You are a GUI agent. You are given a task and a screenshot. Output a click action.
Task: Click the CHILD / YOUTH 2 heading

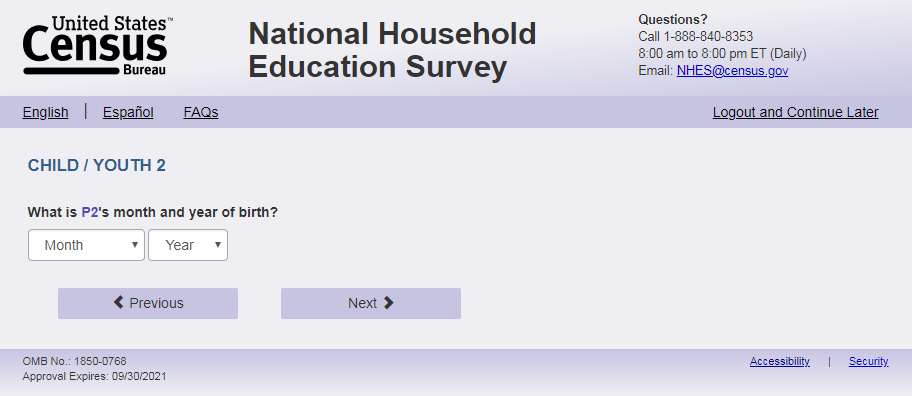[97, 166]
